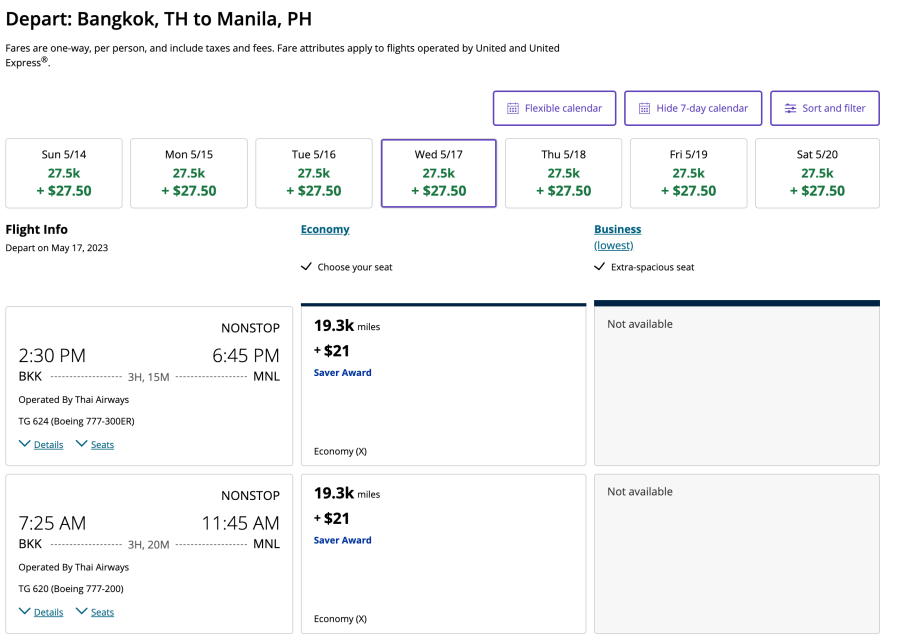Image resolution: width=900 pixels, height=641 pixels.
Task: Click the calendar icon in Flexible calendar button
Action: click(x=512, y=108)
